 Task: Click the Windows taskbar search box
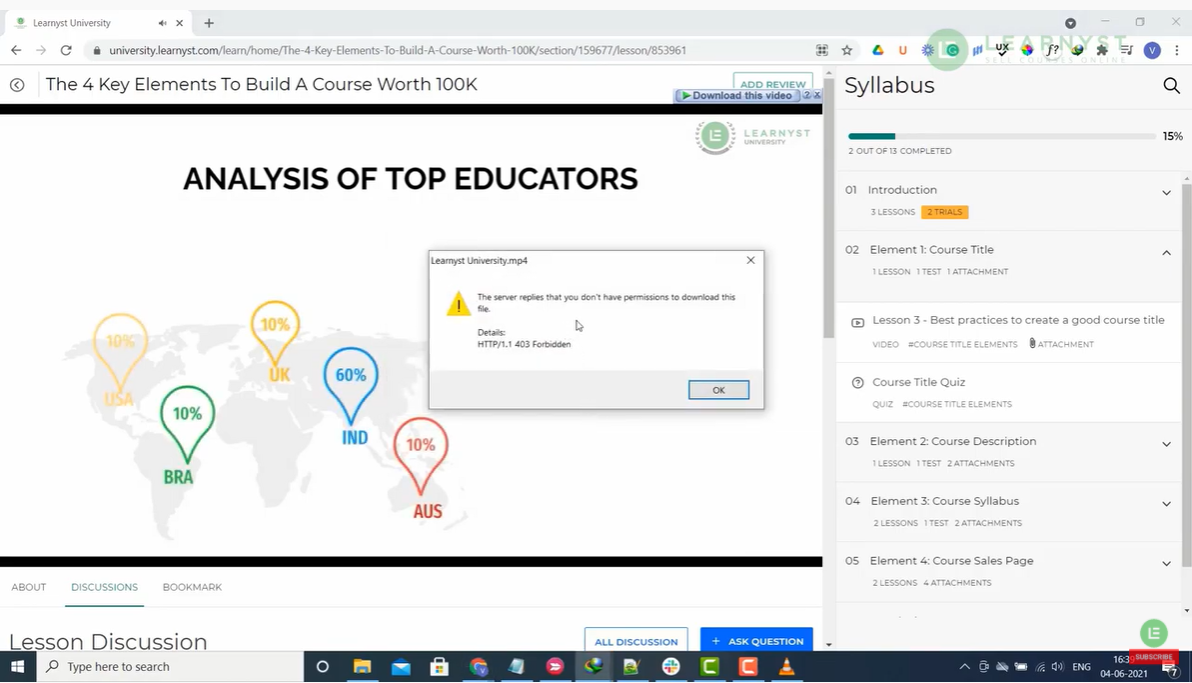pyautogui.click(x=170, y=667)
